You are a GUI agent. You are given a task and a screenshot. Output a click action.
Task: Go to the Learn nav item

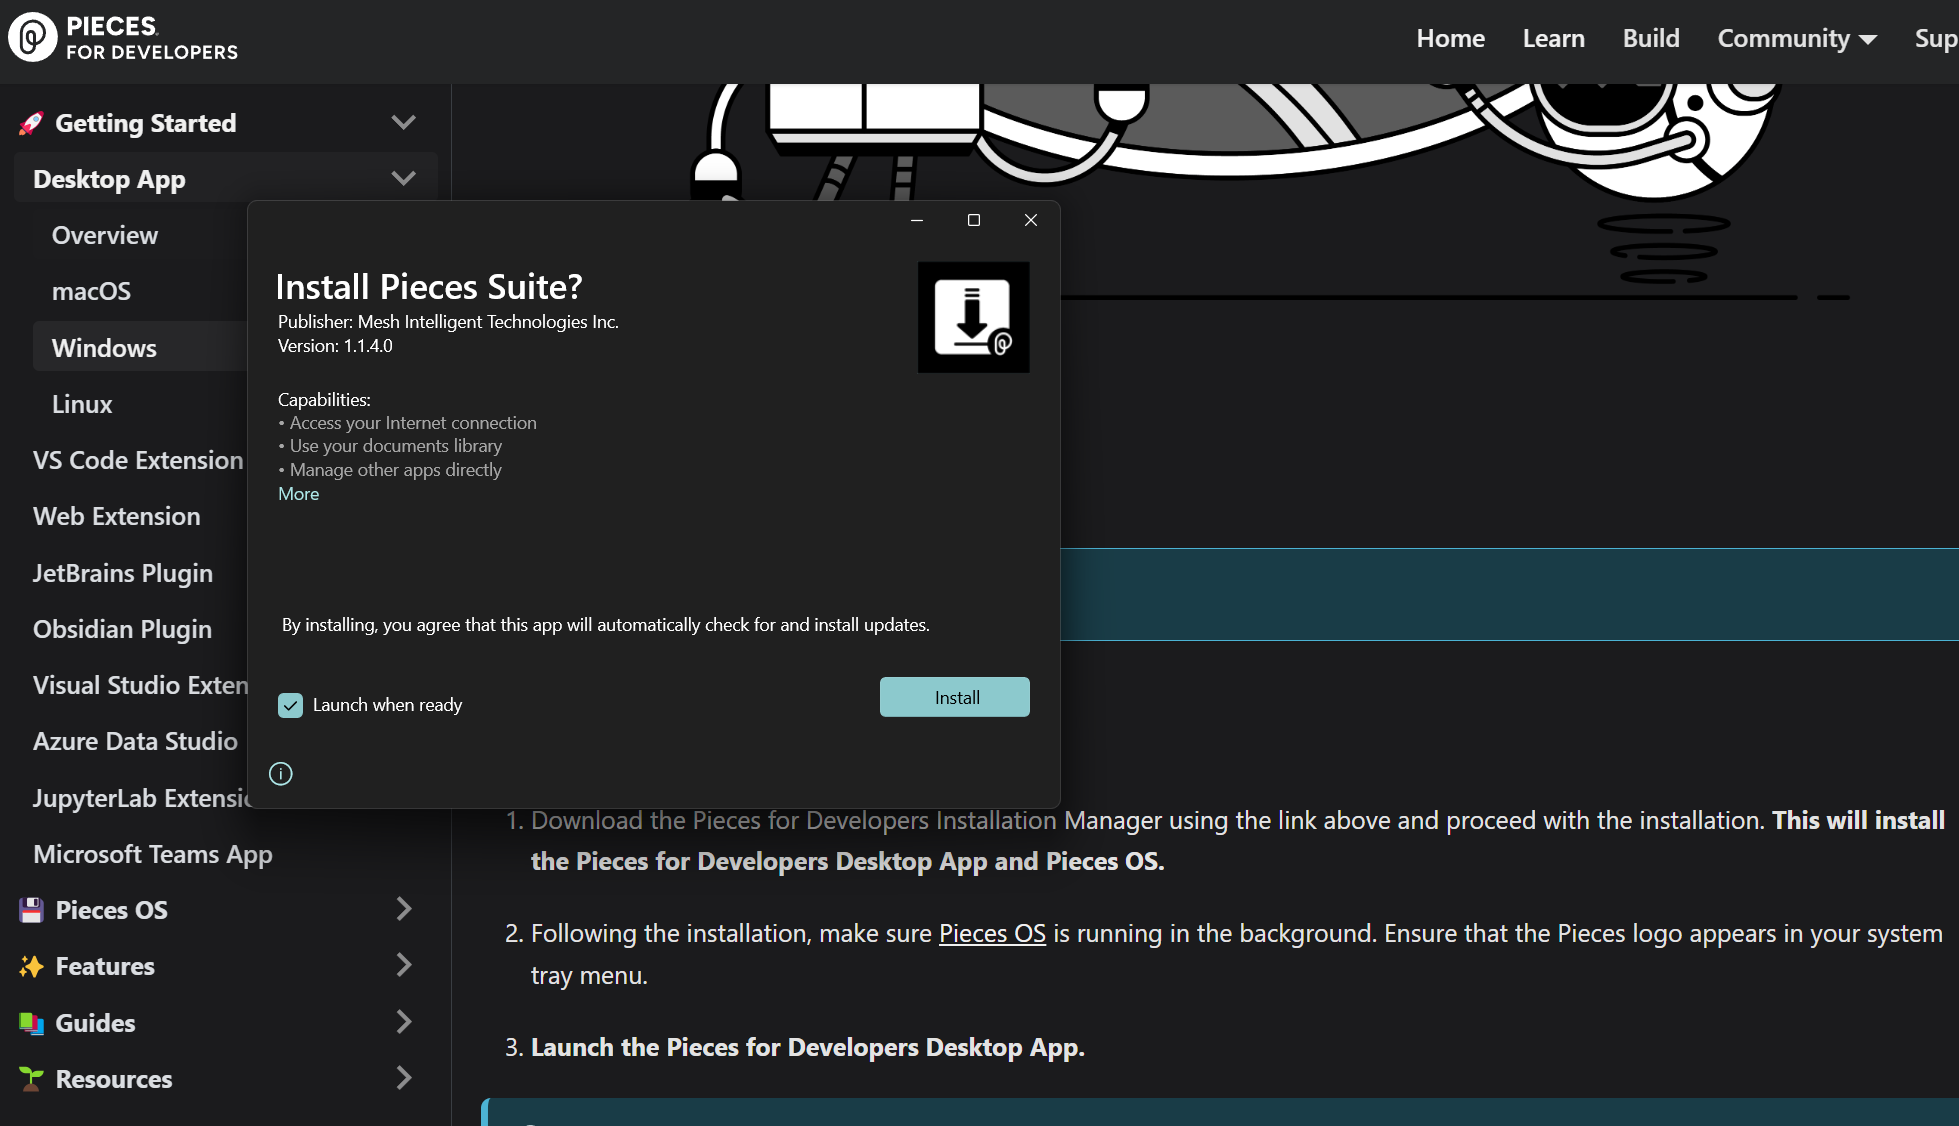click(x=1553, y=39)
